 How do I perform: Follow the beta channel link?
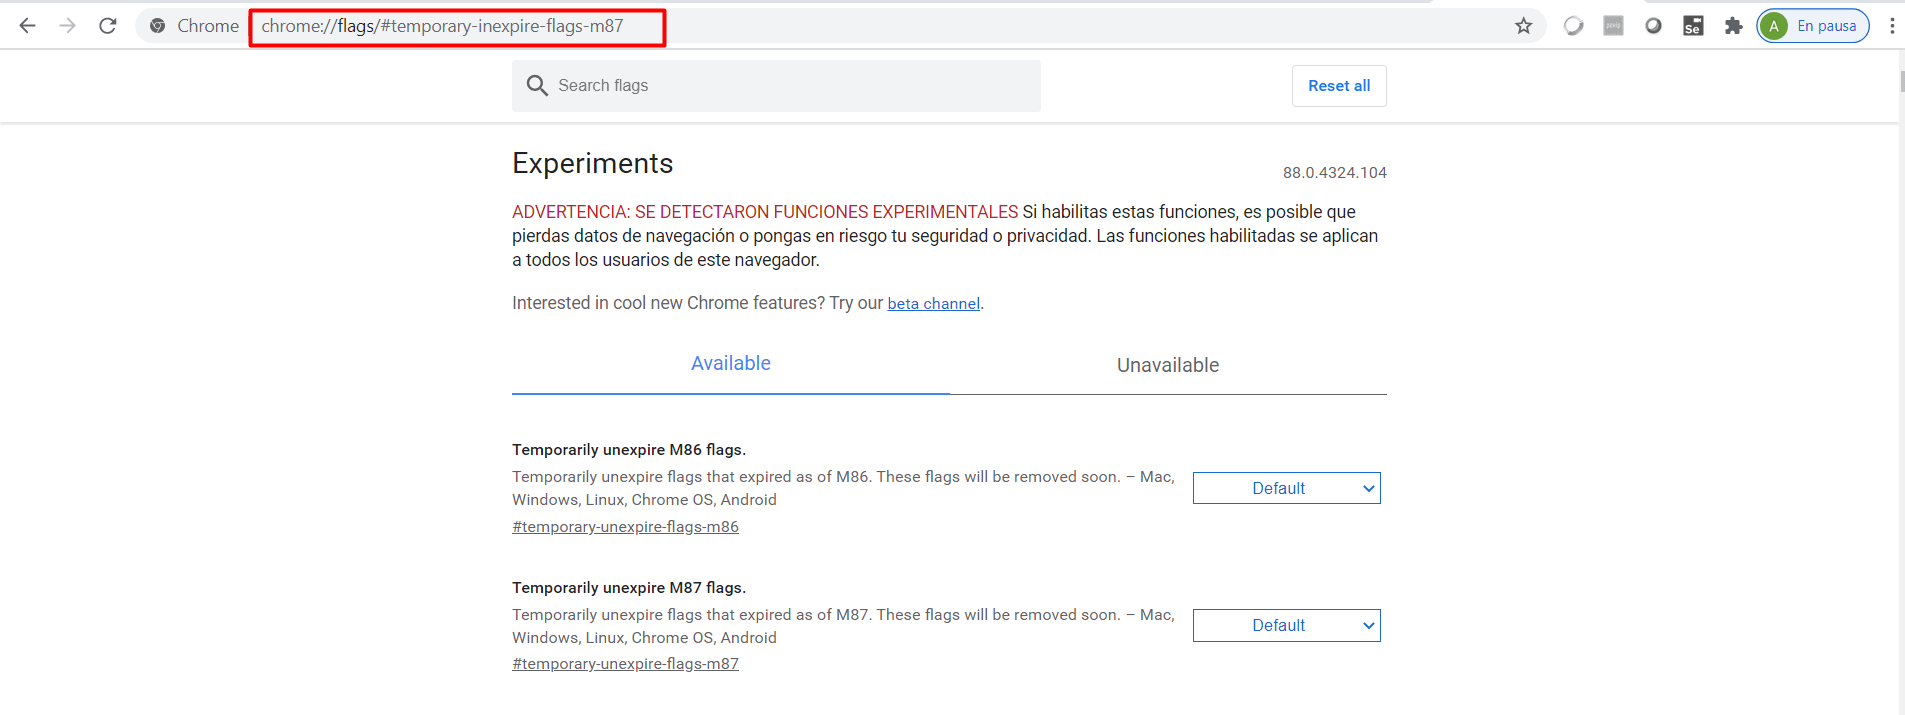coord(933,304)
